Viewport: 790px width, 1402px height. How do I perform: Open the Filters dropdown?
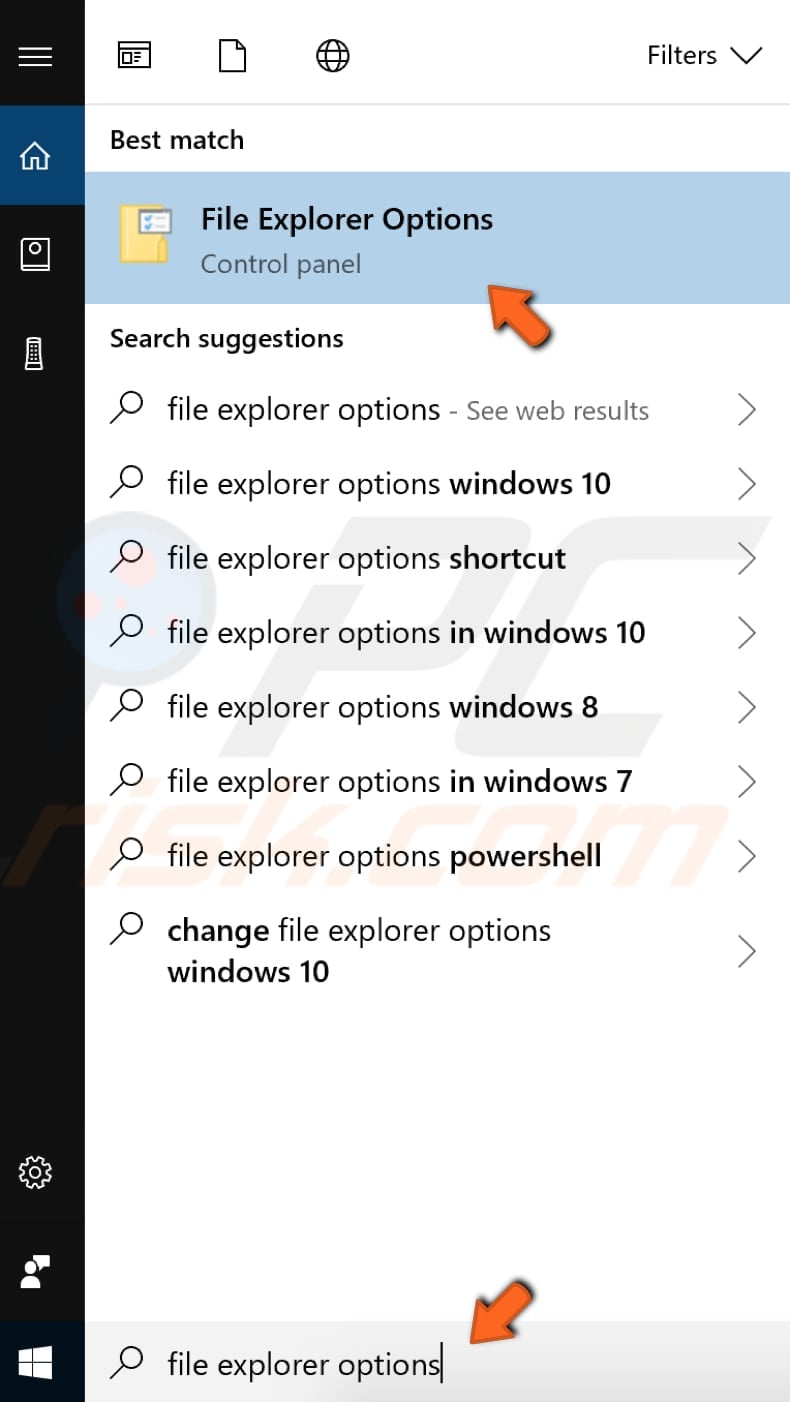coord(705,55)
